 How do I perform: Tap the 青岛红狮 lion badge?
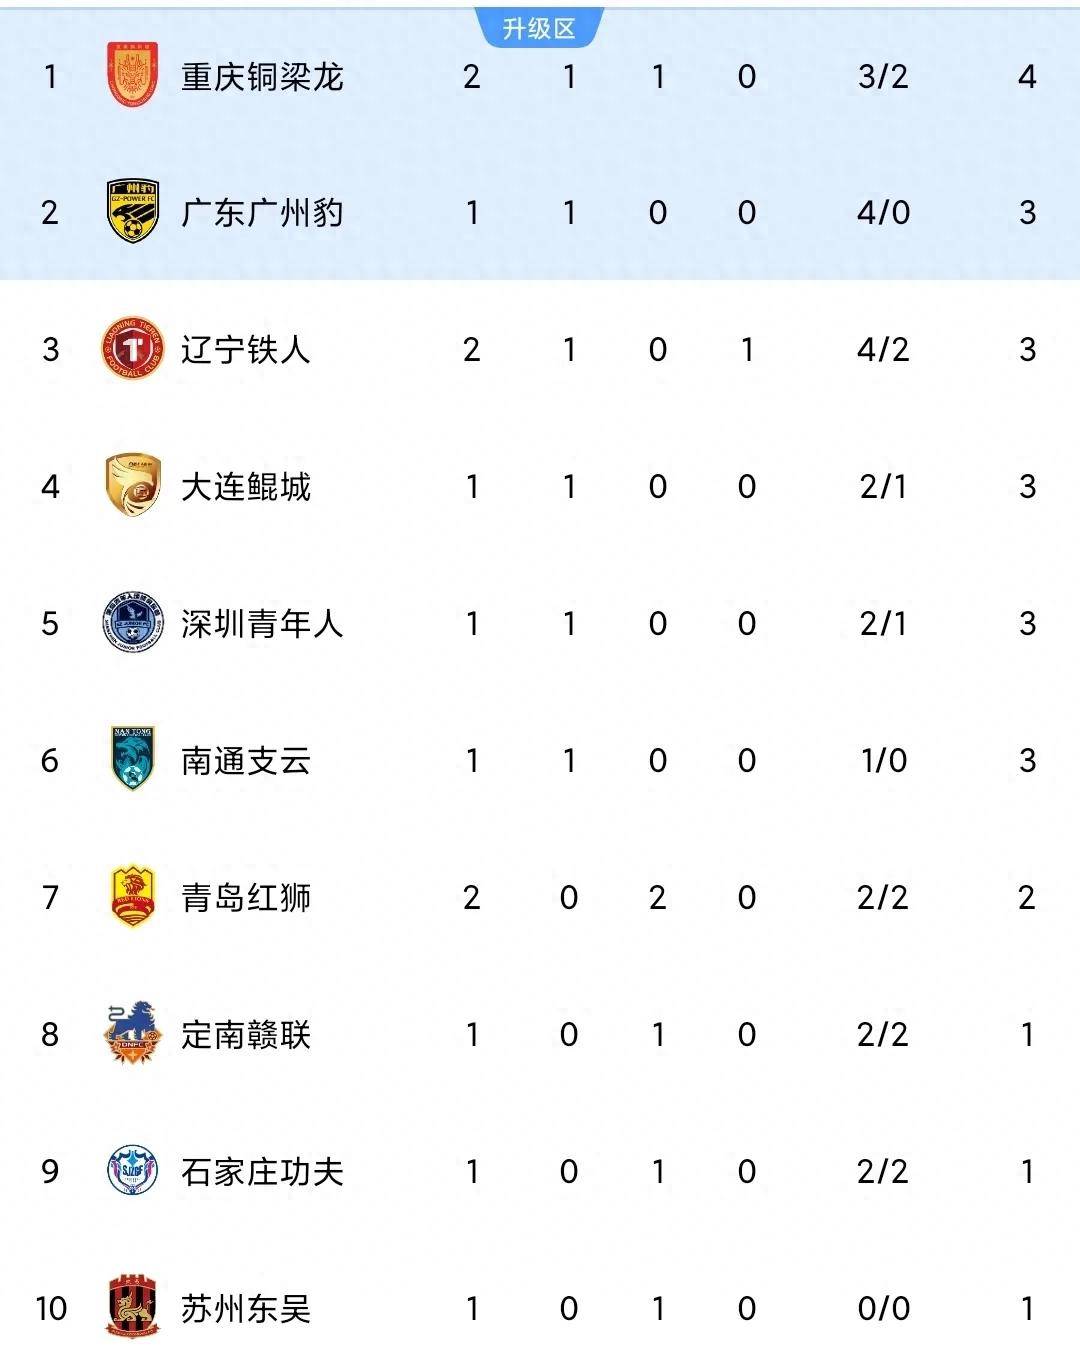133,897
